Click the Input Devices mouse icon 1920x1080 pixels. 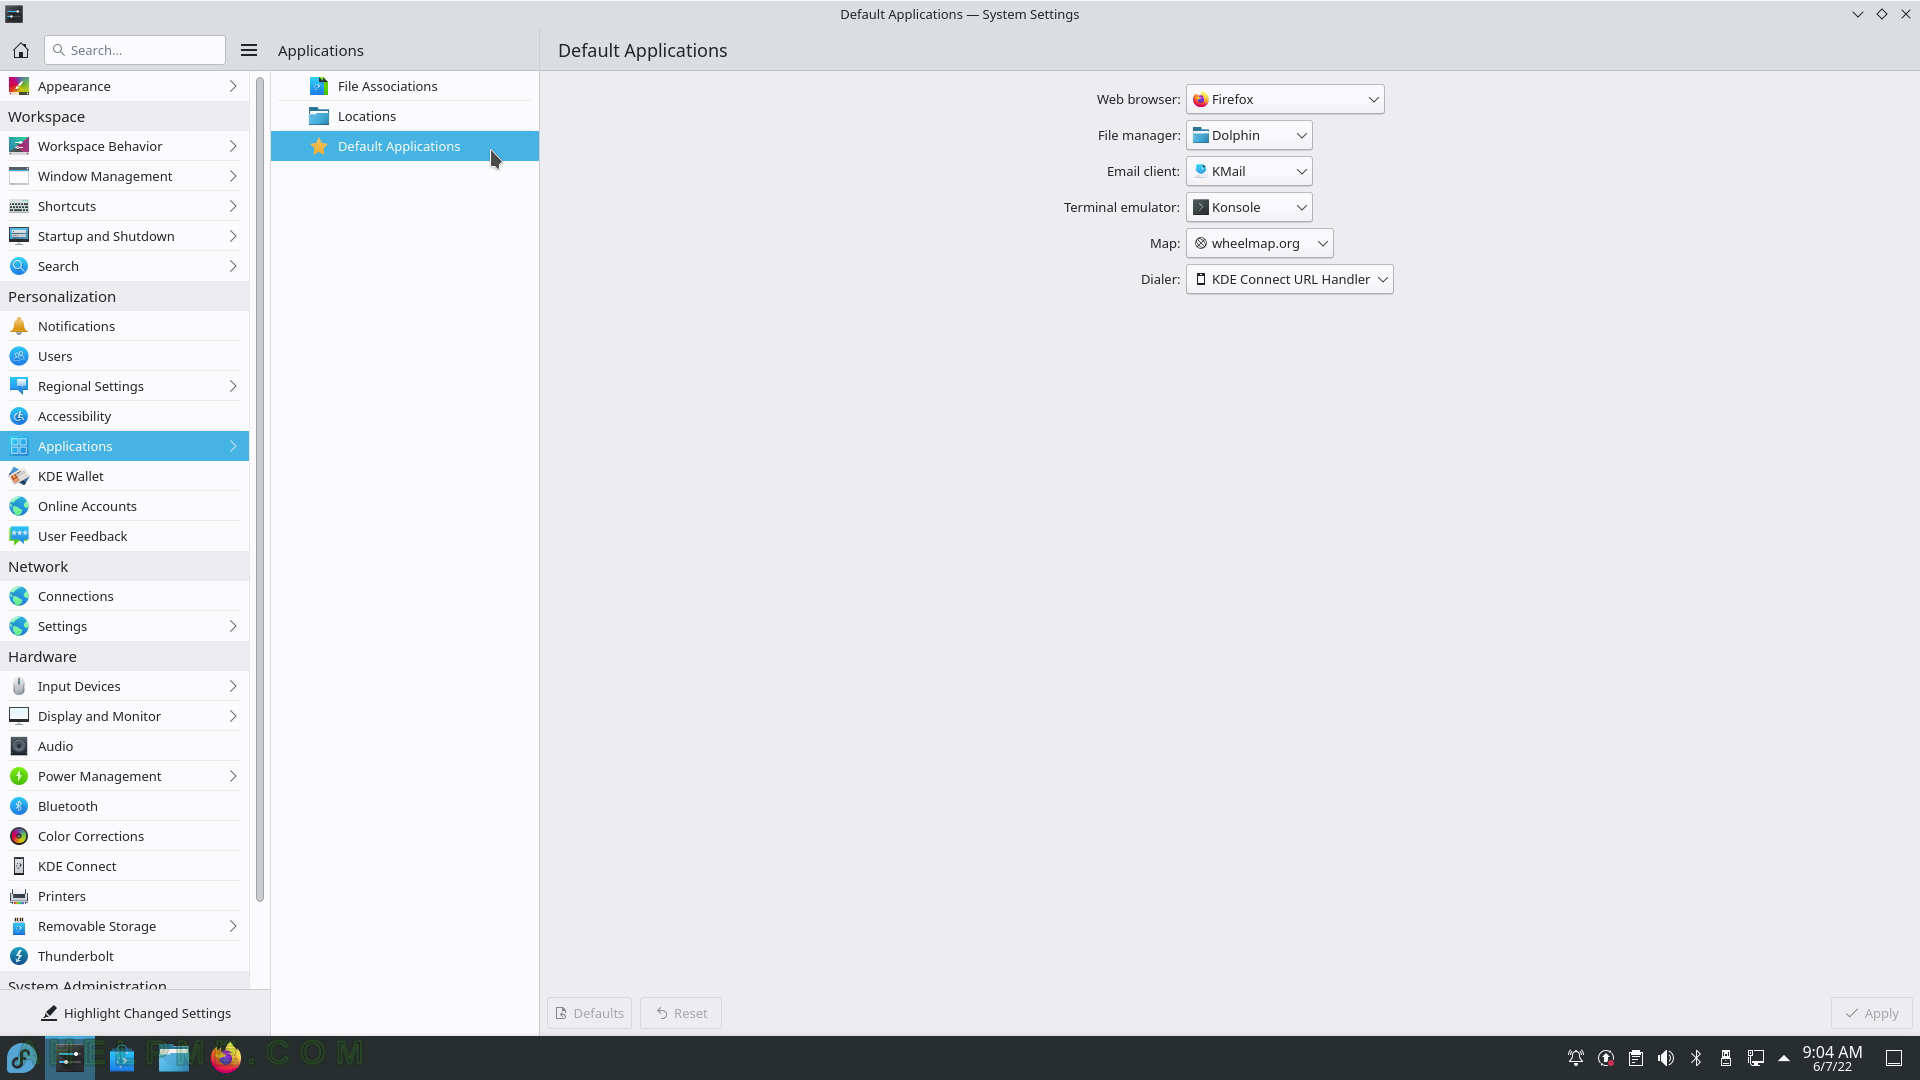(19, 686)
